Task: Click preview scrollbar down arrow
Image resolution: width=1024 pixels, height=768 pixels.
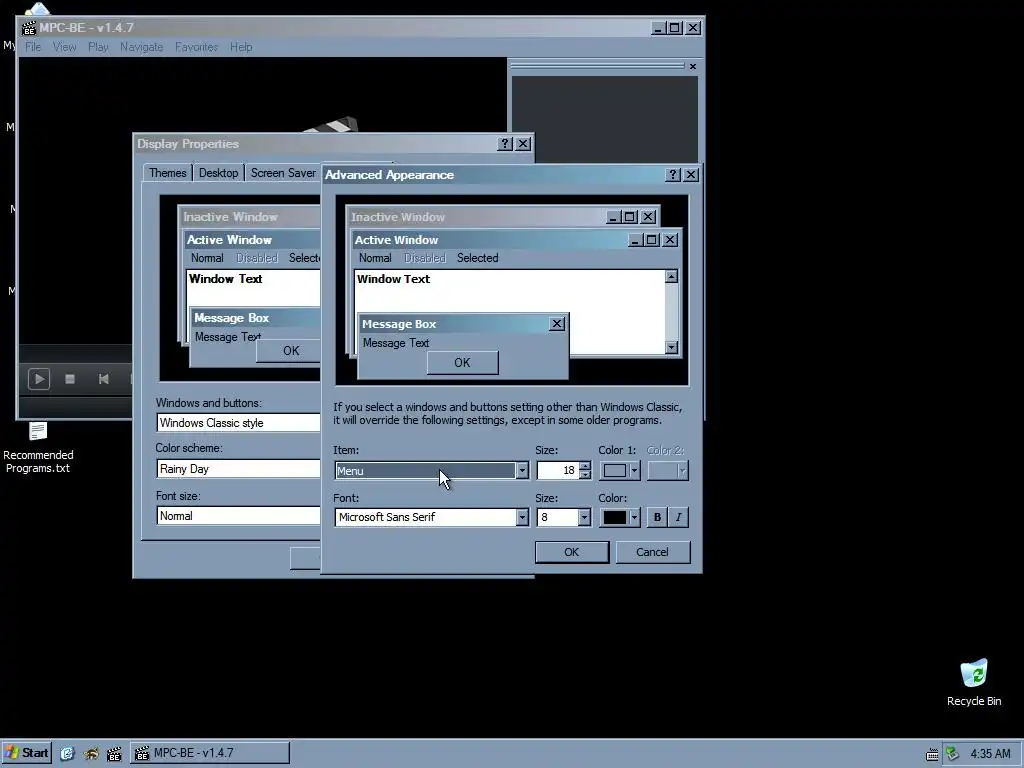Action: [671, 347]
